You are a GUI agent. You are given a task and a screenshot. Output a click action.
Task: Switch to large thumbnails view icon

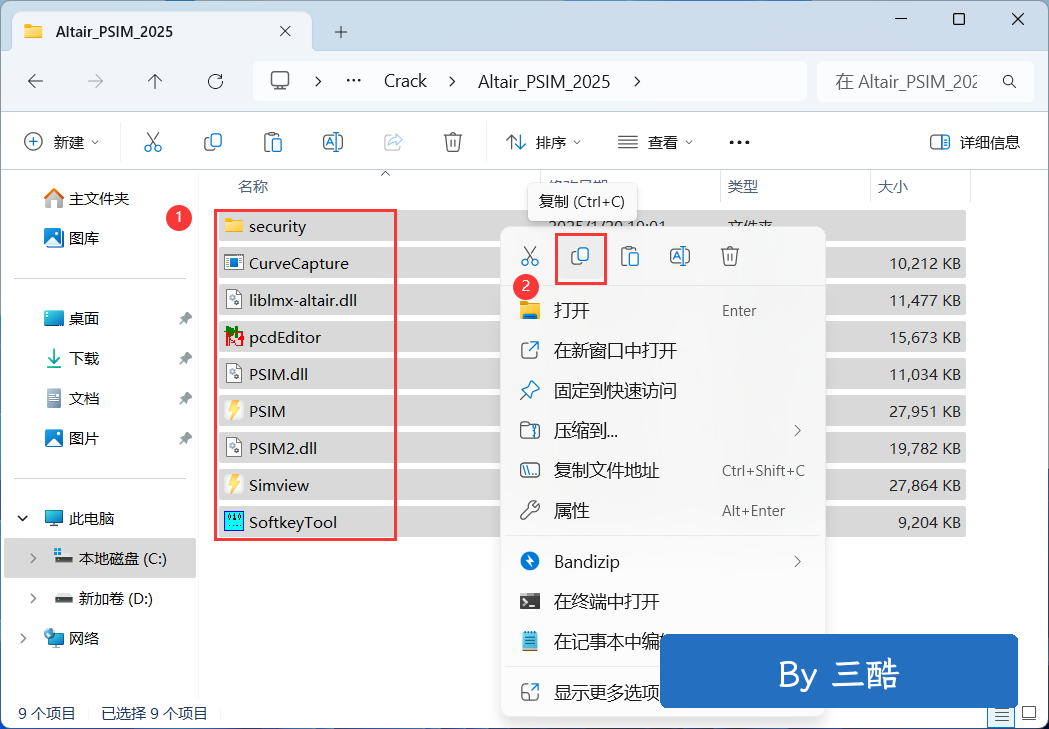click(x=1029, y=716)
